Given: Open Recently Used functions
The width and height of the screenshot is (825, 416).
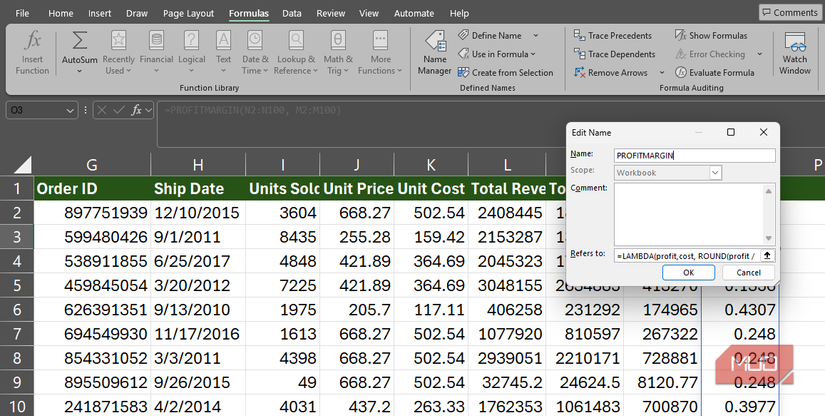Looking at the screenshot, I should tap(118, 53).
